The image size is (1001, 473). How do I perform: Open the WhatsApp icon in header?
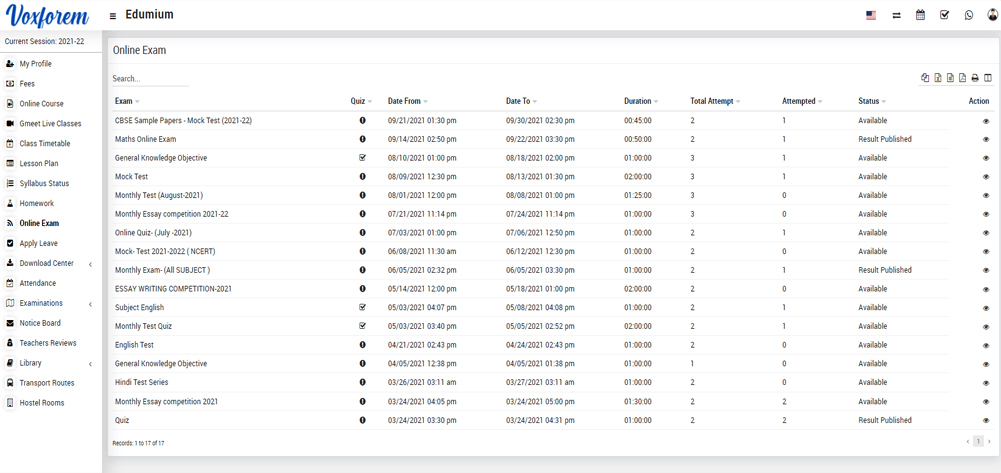(x=968, y=15)
